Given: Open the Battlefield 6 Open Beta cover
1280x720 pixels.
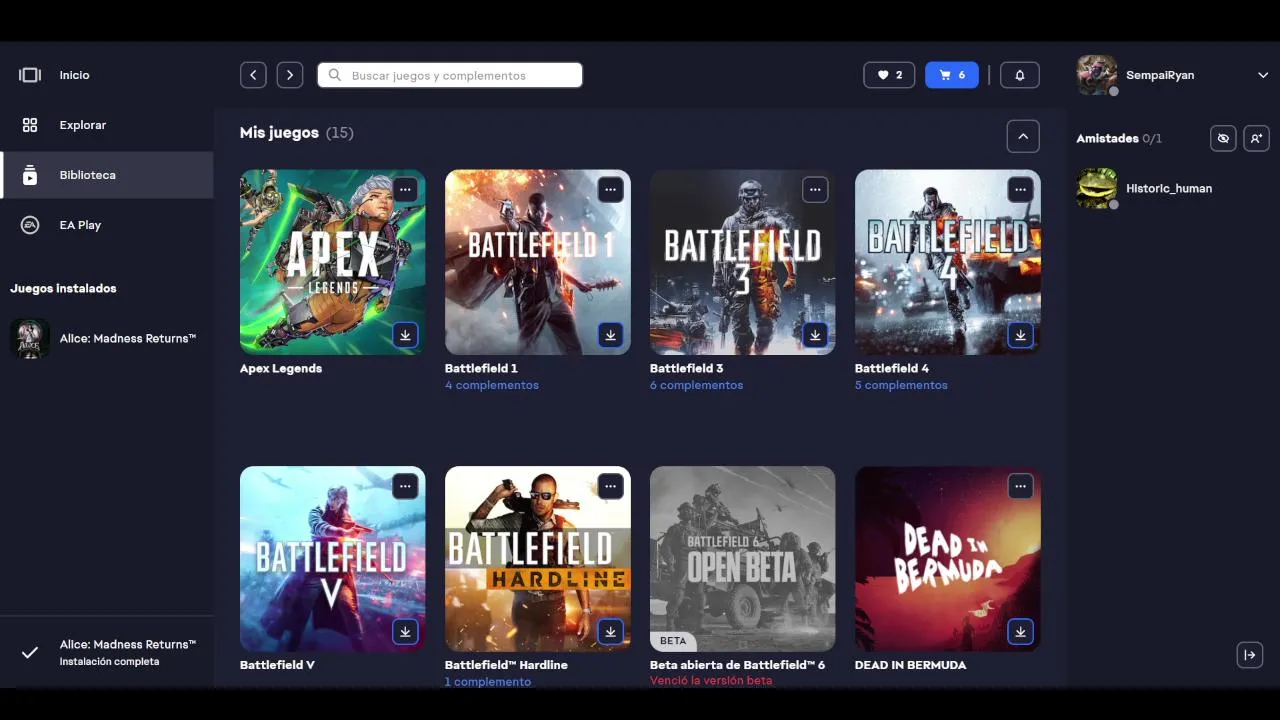Looking at the screenshot, I should [743, 559].
